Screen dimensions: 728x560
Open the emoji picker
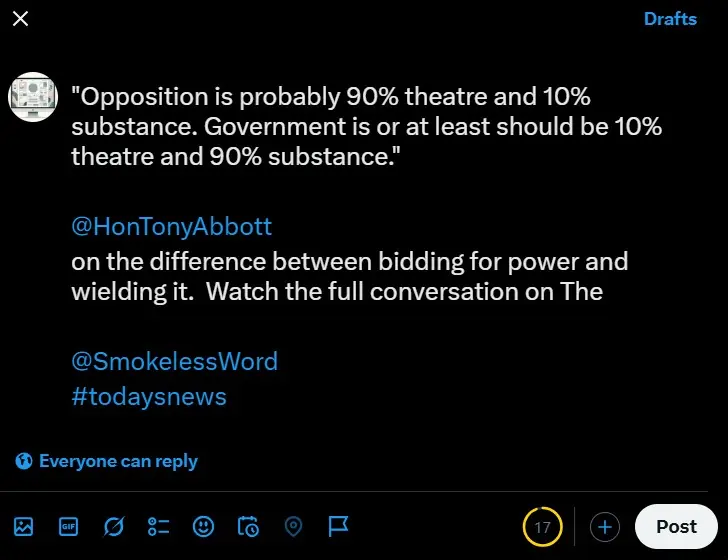pyautogui.click(x=203, y=526)
